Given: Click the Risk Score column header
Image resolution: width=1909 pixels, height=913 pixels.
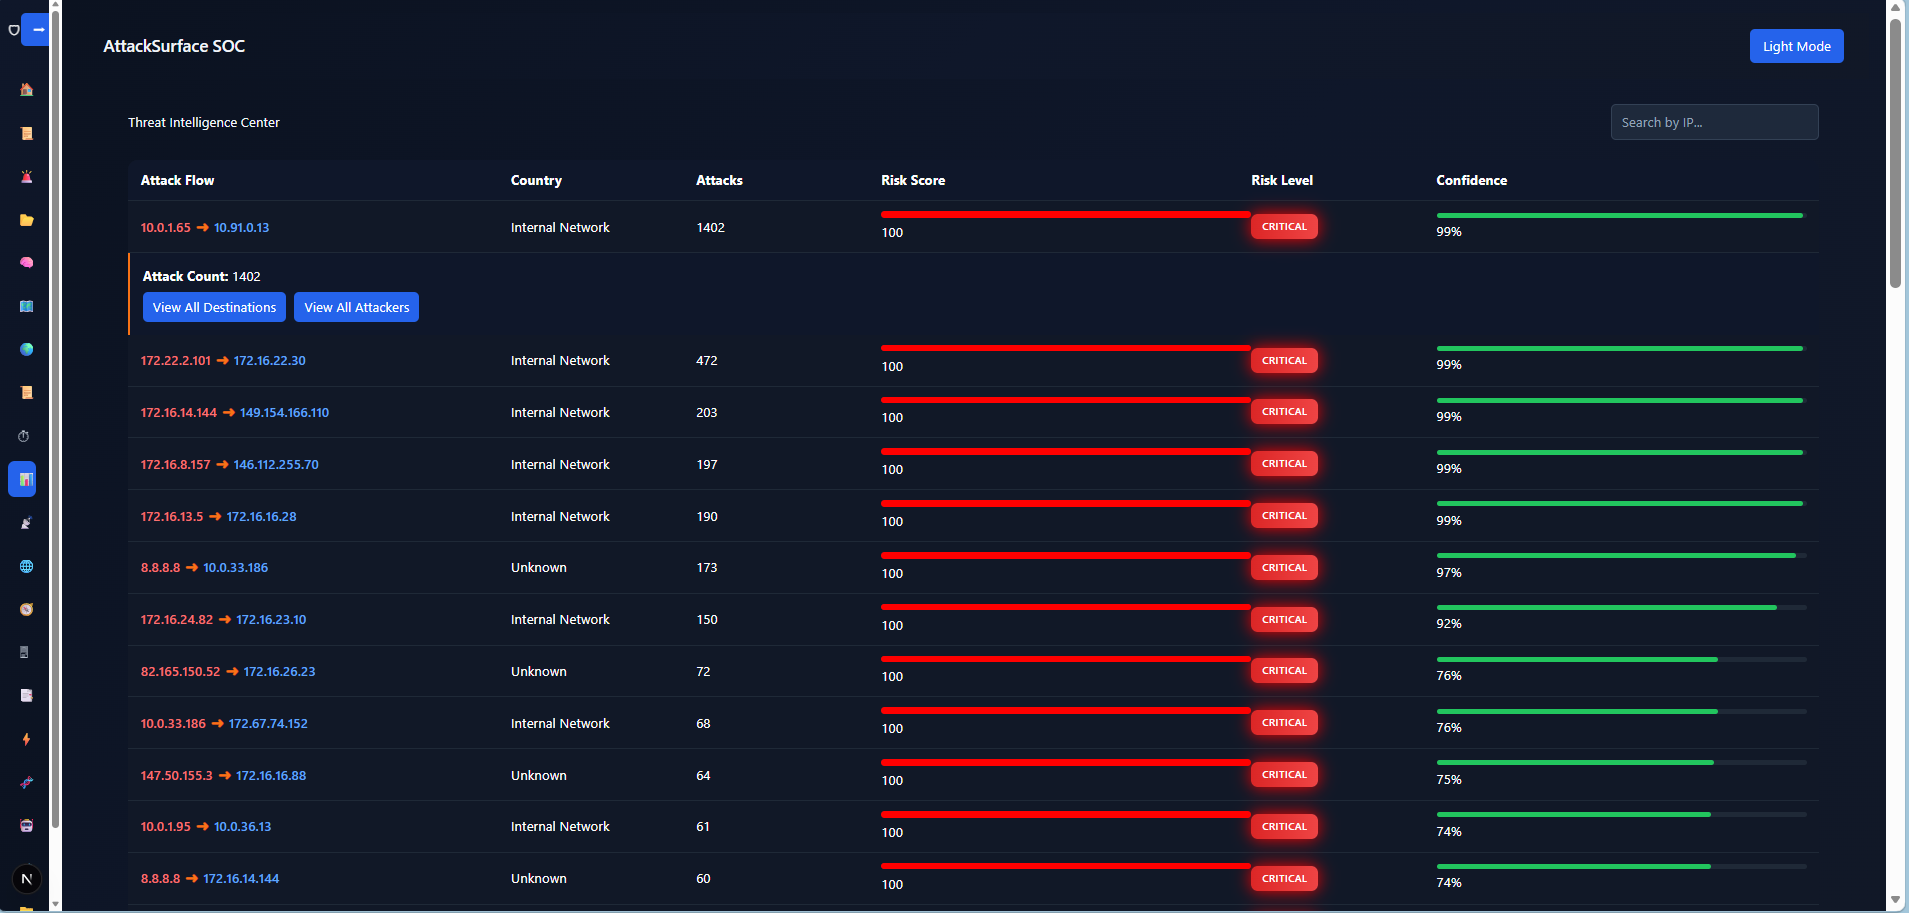Looking at the screenshot, I should pos(912,181).
